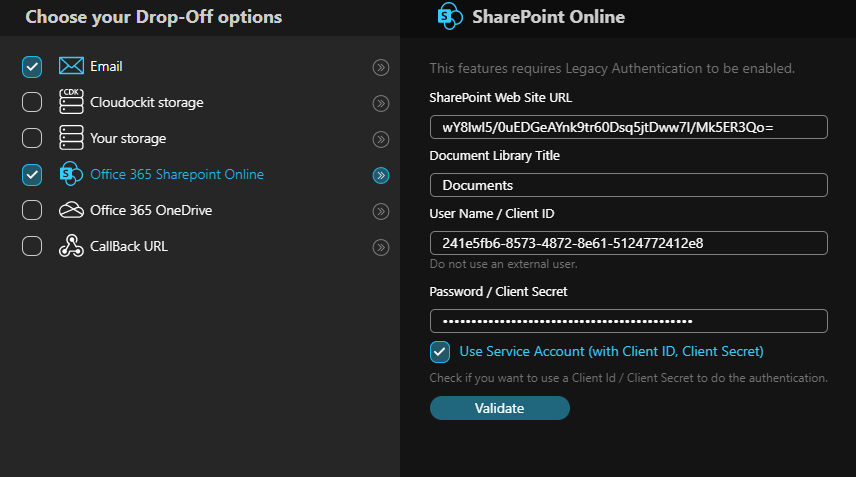856x477 pixels.
Task: Expand Your storage settings chevron
Action: (381, 139)
